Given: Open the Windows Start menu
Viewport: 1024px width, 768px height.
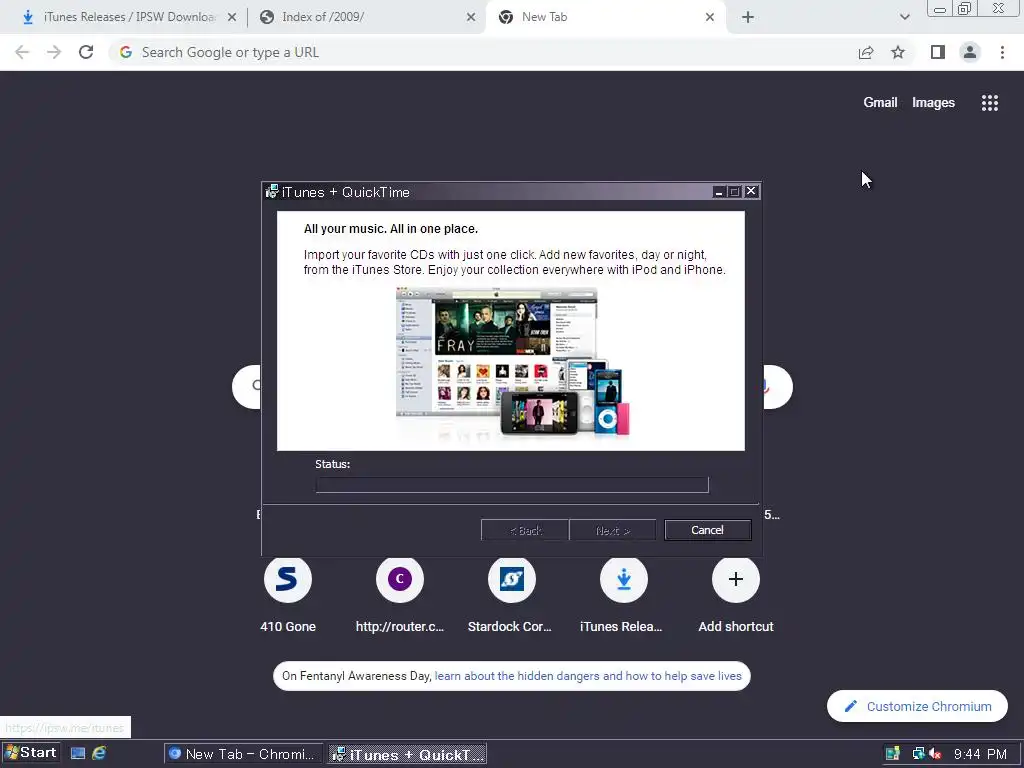Looking at the screenshot, I should pos(31,753).
